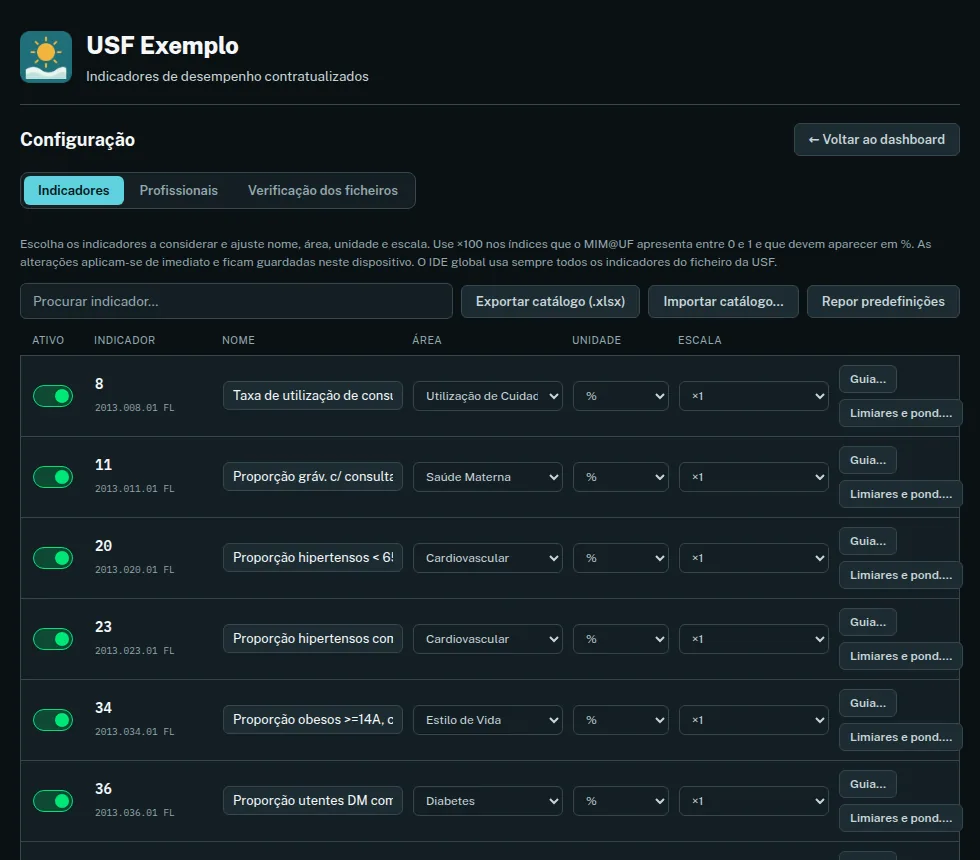
Task: Click Guia... button for indicator 23
Action: [868, 622]
